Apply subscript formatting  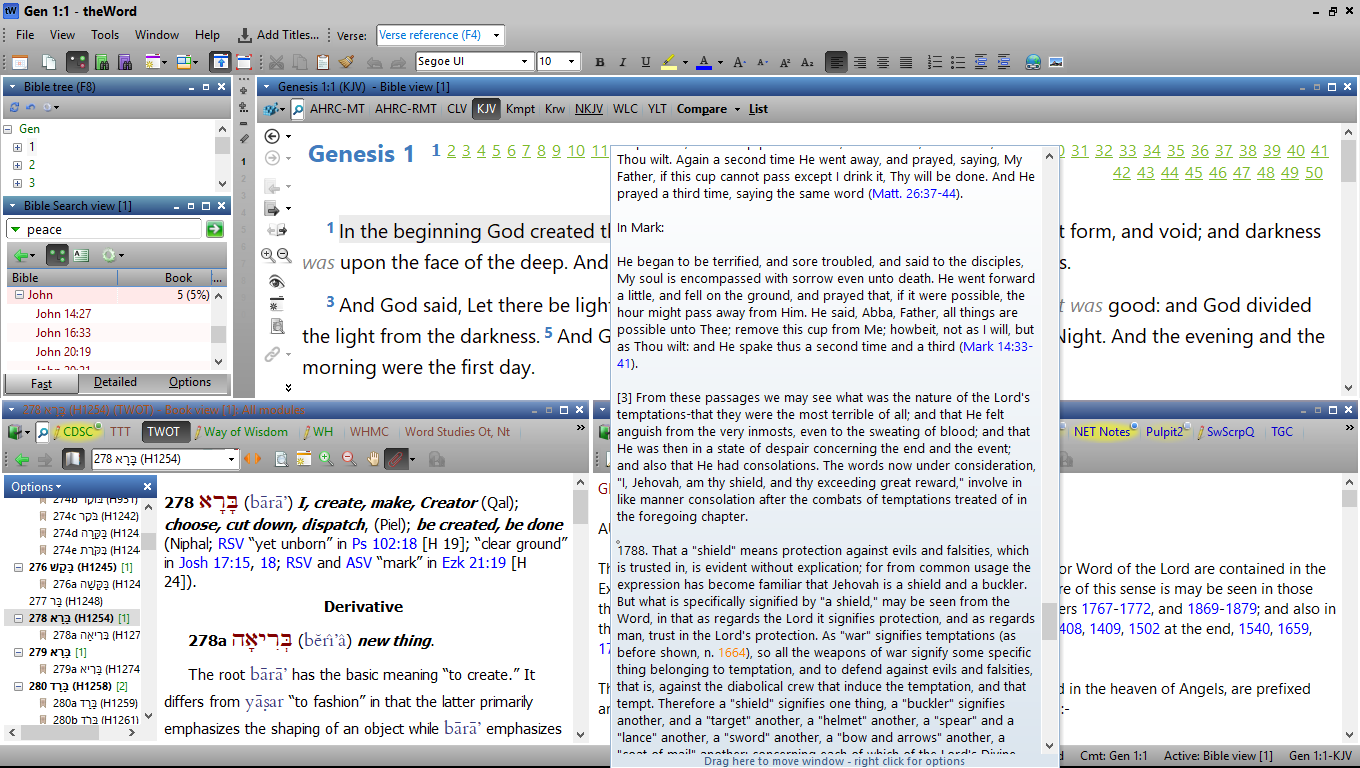[x=807, y=62]
